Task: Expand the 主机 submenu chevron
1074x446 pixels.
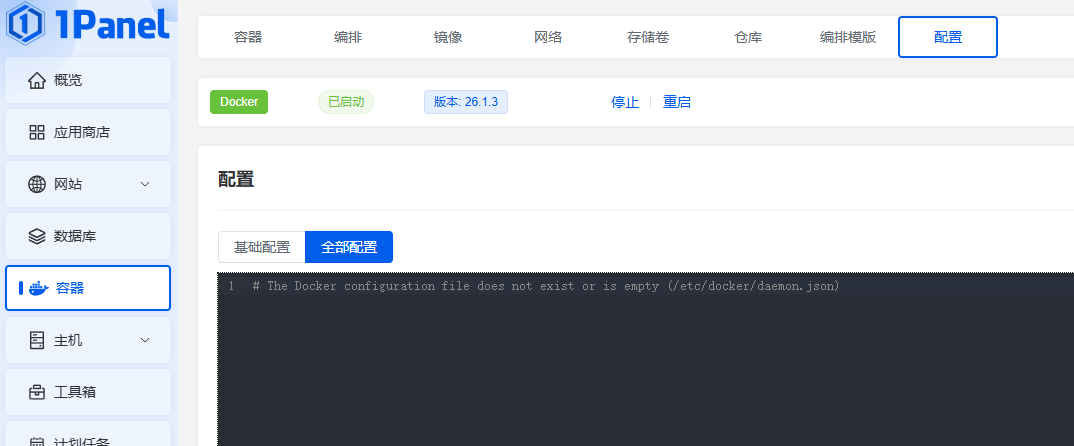Action: coord(145,340)
